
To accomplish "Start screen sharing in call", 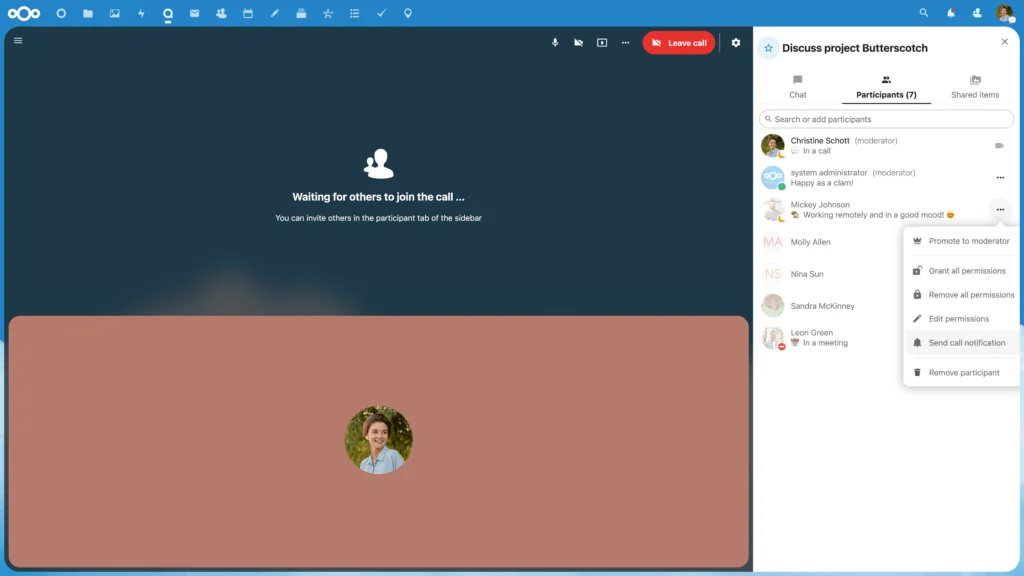I will pyautogui.click(x=602, y=42).
